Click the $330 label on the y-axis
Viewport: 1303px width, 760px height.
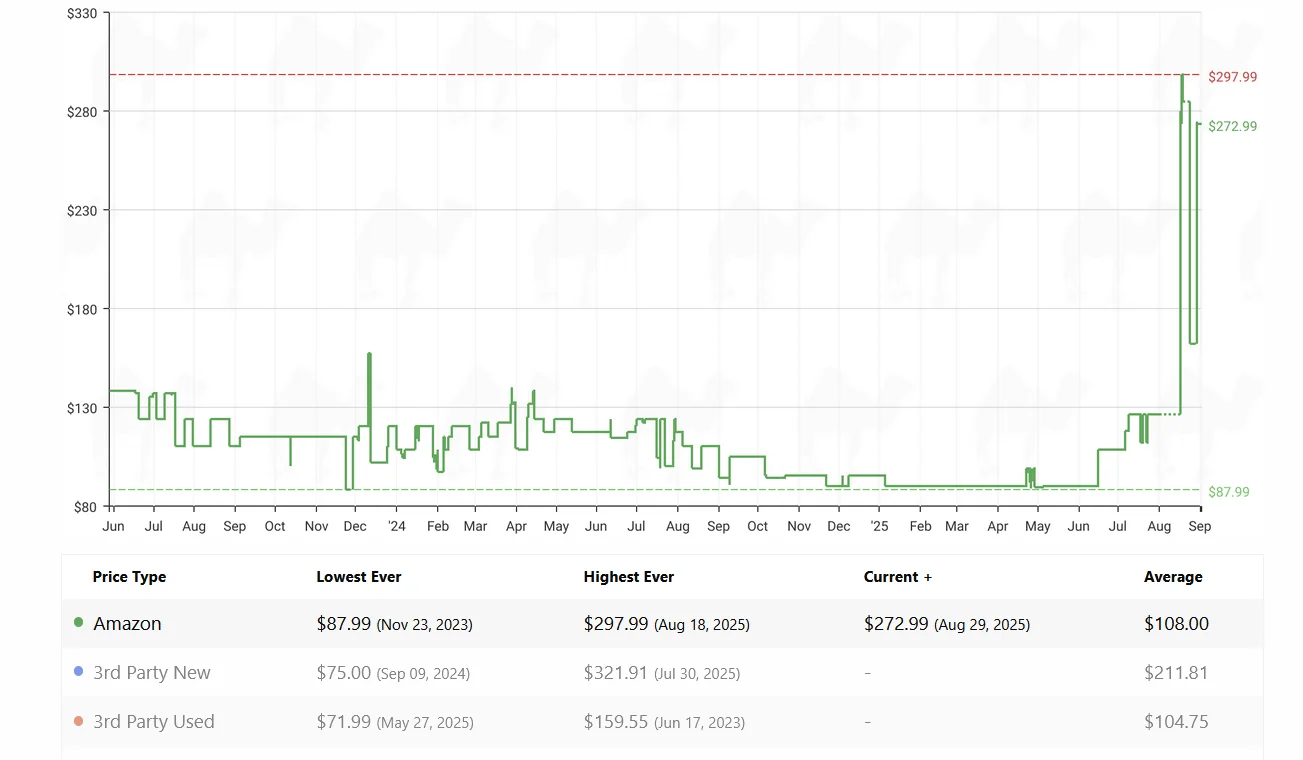(82, 13)
